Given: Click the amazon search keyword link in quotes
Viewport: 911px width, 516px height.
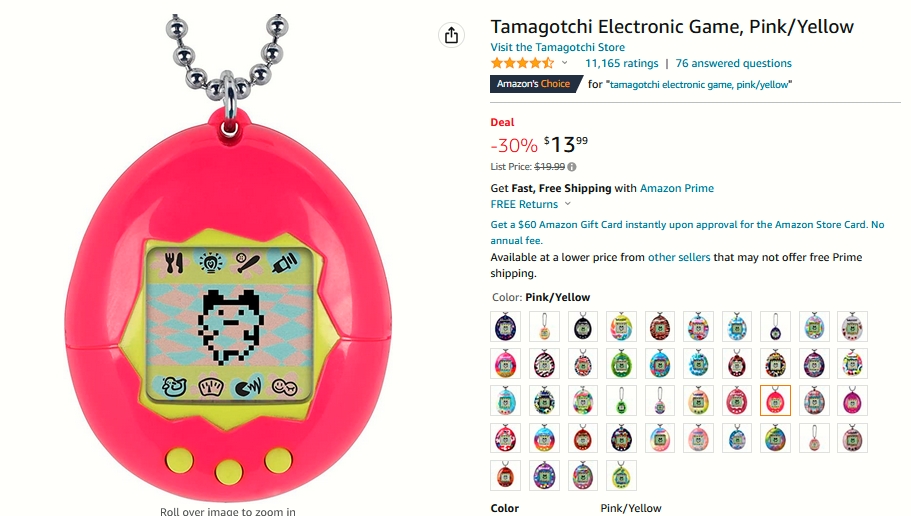Looking at the screenshot, I should click(699, 84).
